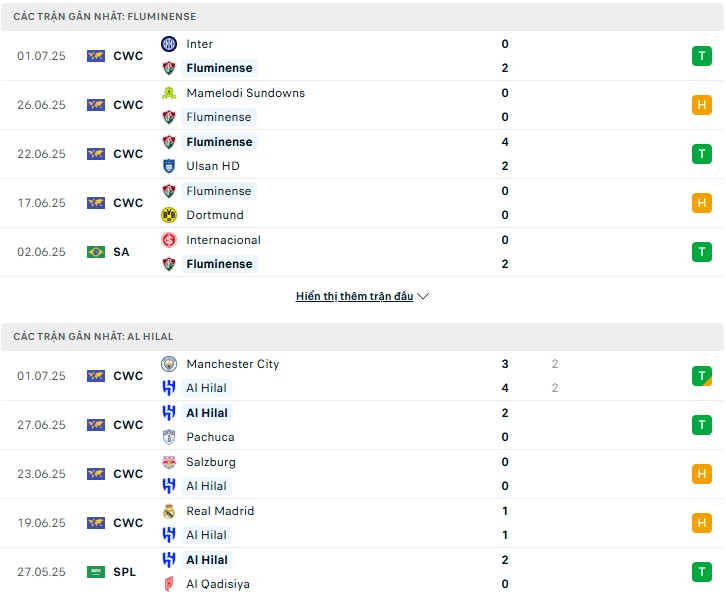Screen dimensions: 726x594
Task: Open the orange H badge for Dortmund match
Action: pyautogui.click(x=702, y=203)
